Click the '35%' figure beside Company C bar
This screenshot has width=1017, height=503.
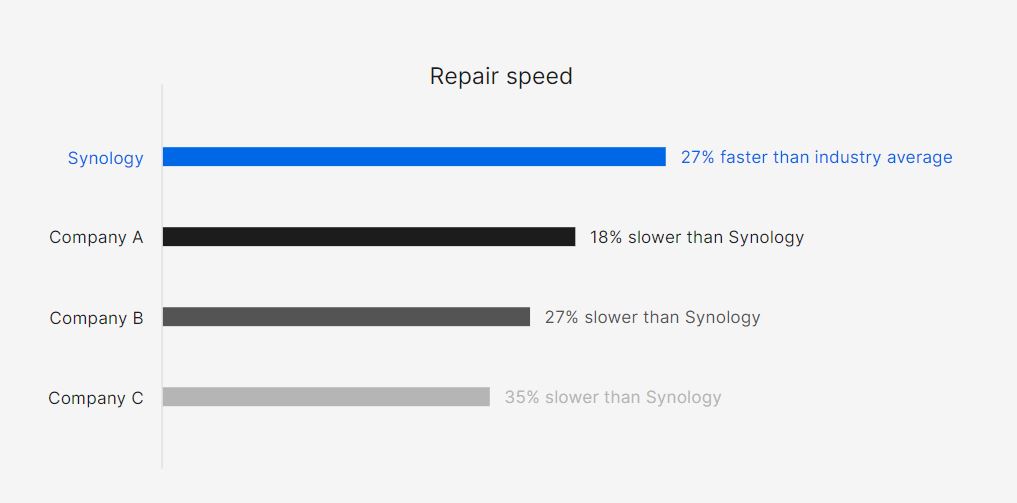(x=522, y=397)
